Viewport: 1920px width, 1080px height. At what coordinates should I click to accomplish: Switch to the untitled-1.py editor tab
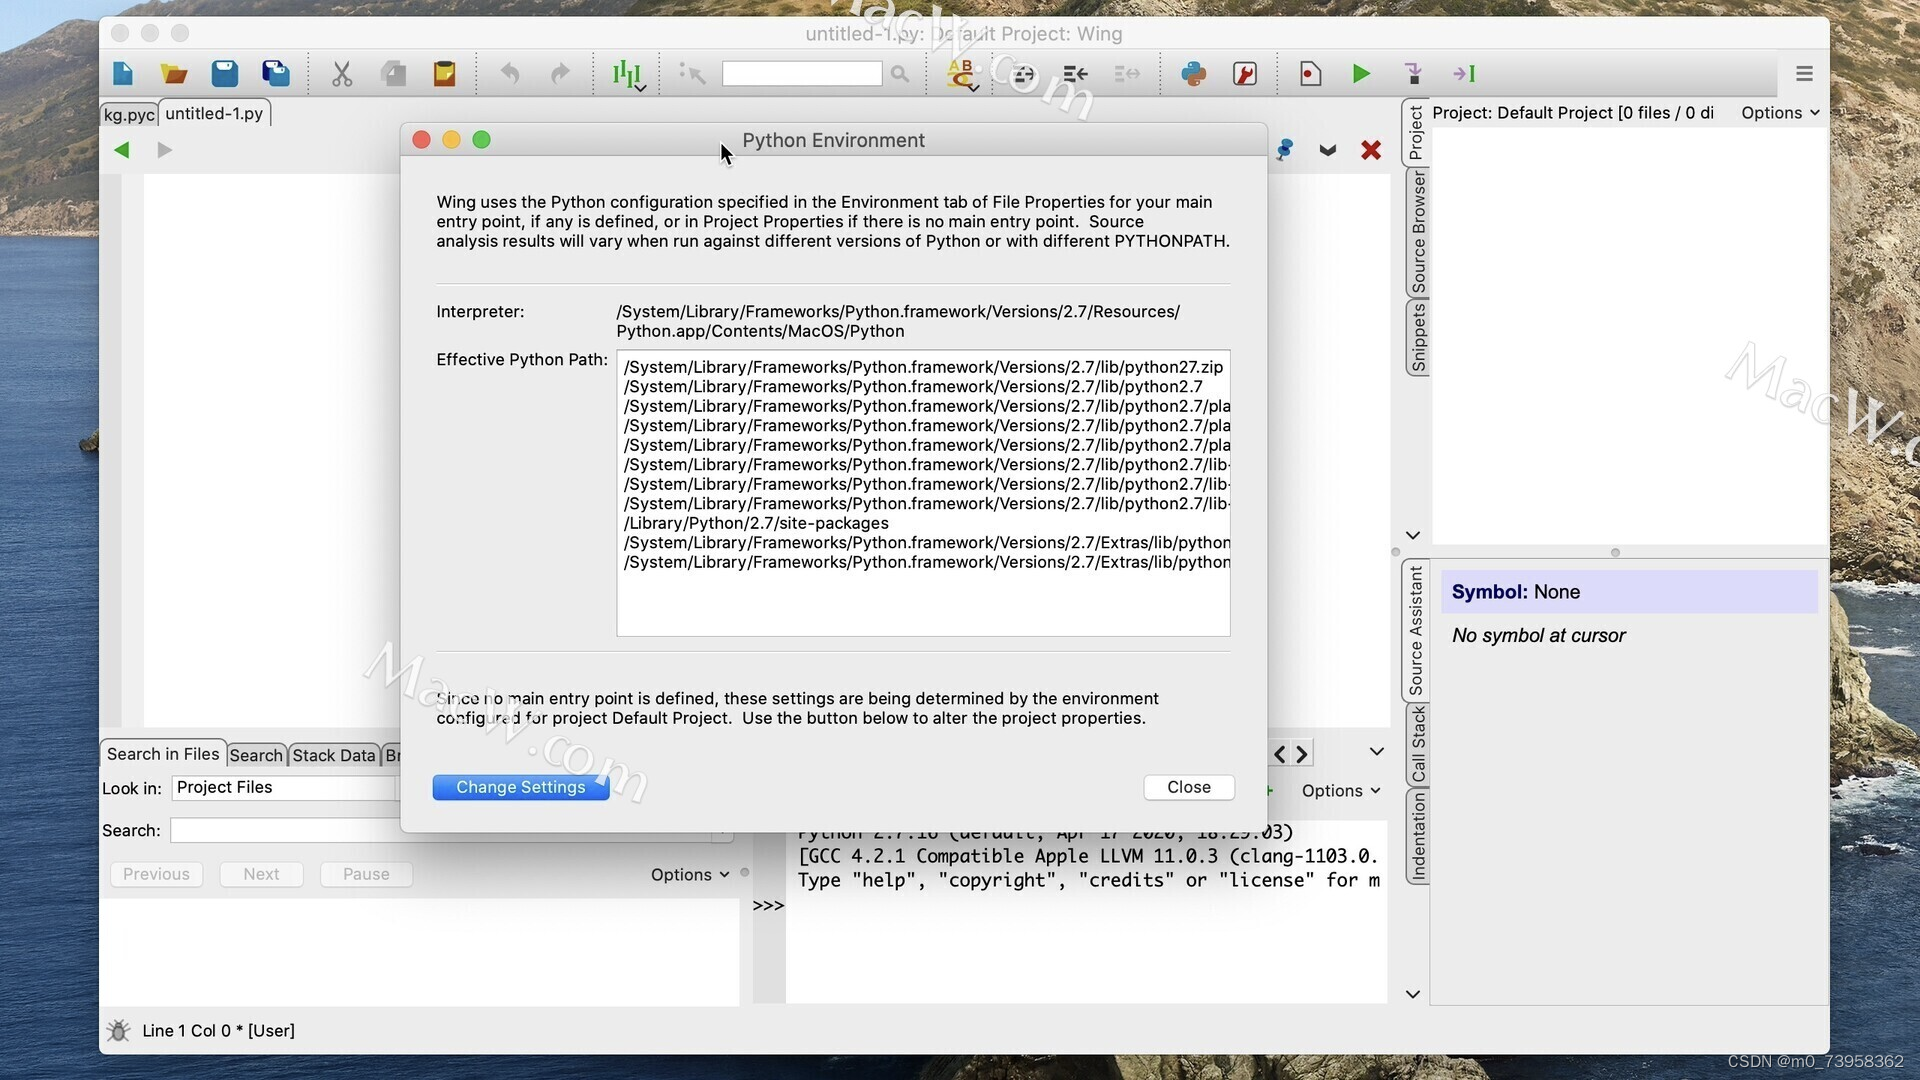(x=215, y=113)
